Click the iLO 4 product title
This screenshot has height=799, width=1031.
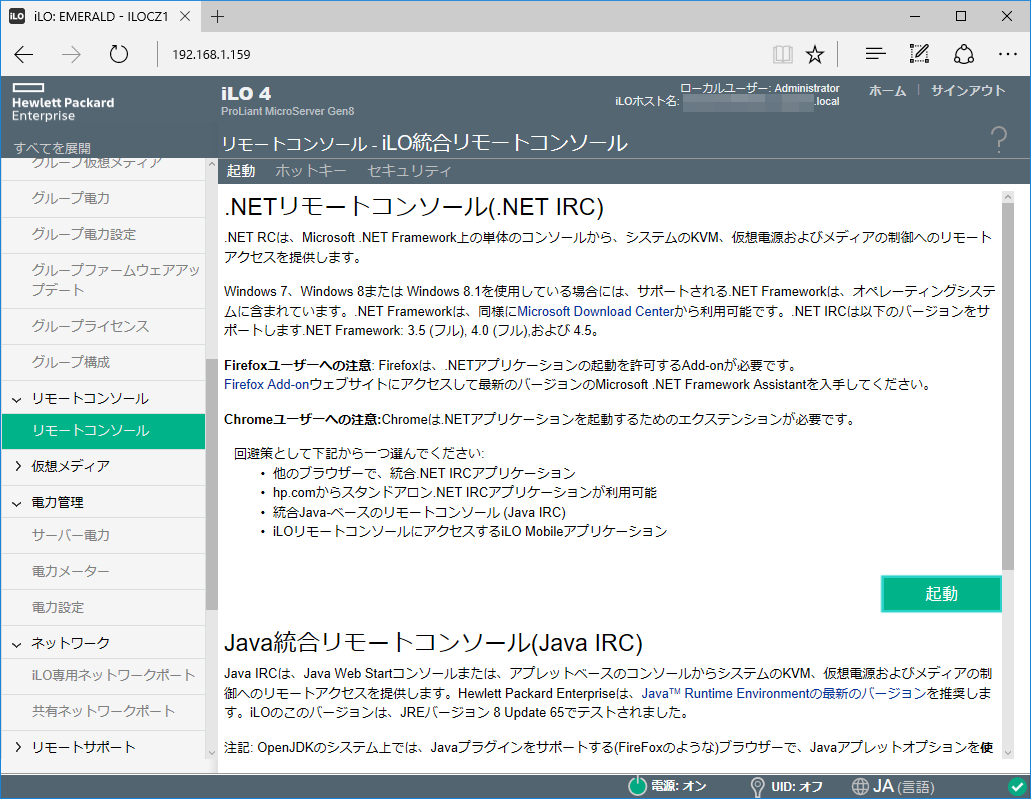[246, 93]
